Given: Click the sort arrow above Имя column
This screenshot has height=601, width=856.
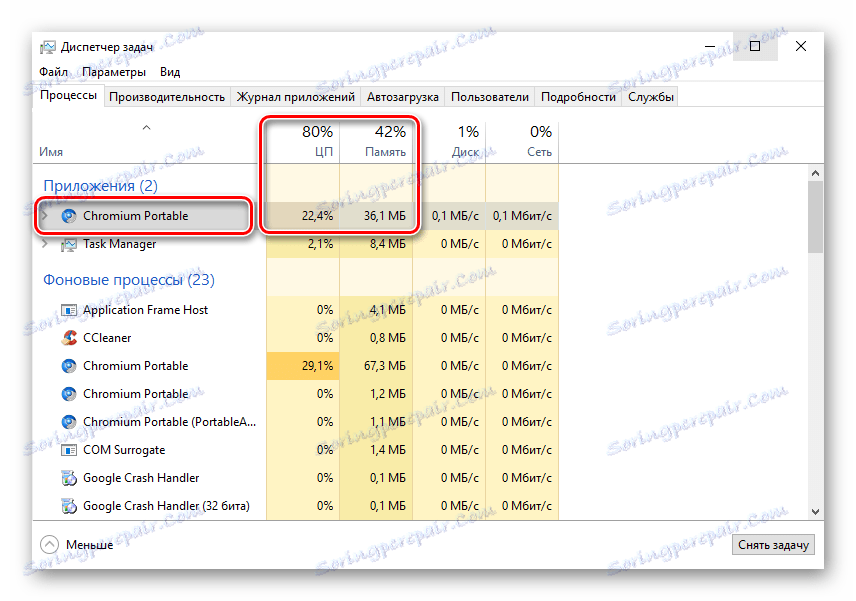Looking at the screenshot, I should pyautogui.click(x=146, y=128).
